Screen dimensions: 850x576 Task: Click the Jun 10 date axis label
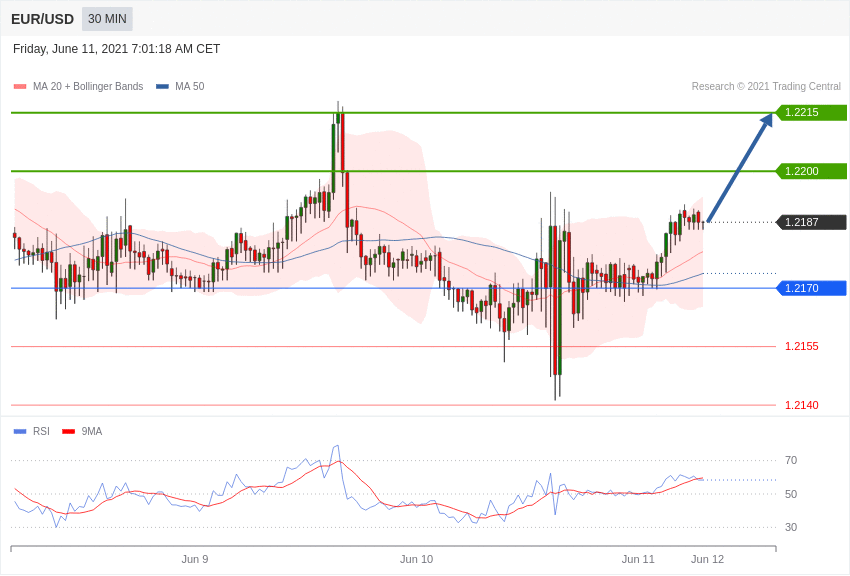[x=416, y=560]
